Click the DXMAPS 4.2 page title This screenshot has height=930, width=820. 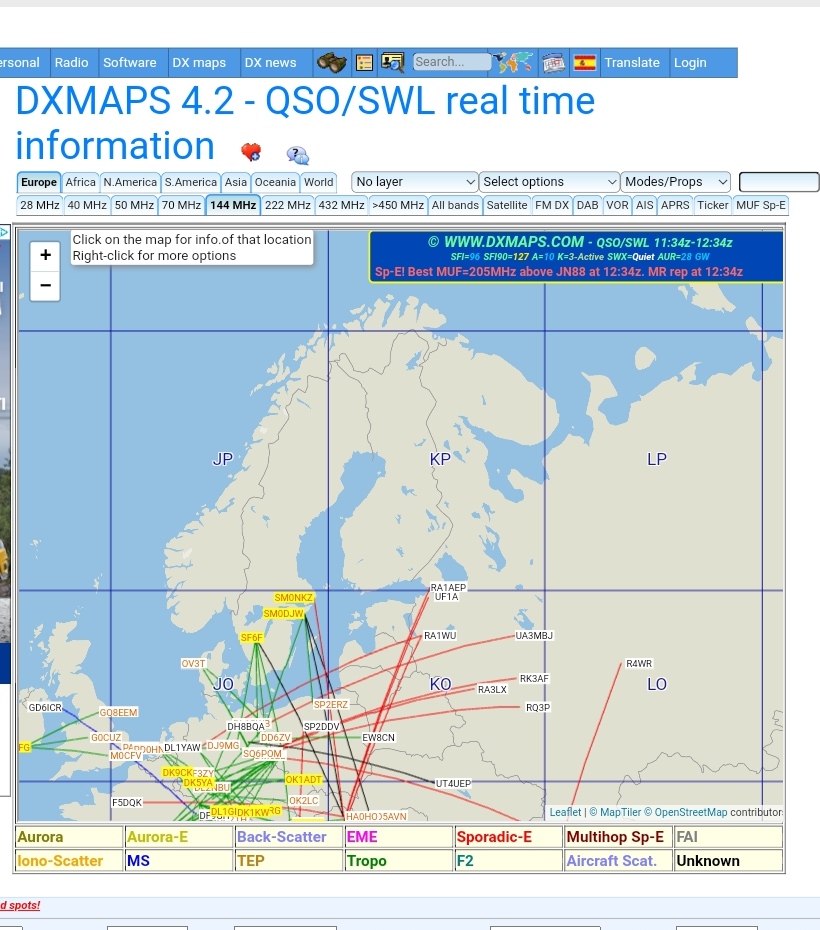click(x=305, y=123)
